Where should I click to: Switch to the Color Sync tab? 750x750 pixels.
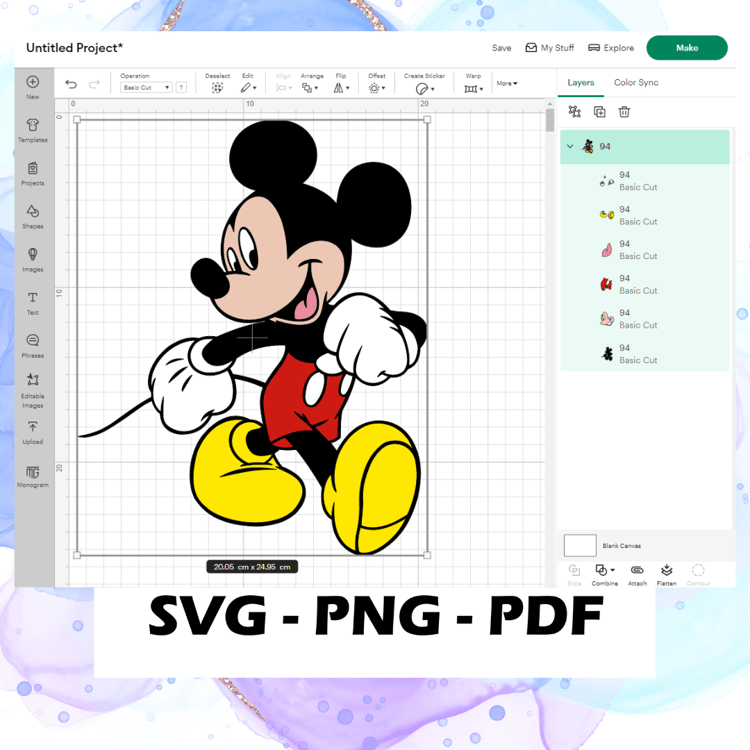[636, 83]
